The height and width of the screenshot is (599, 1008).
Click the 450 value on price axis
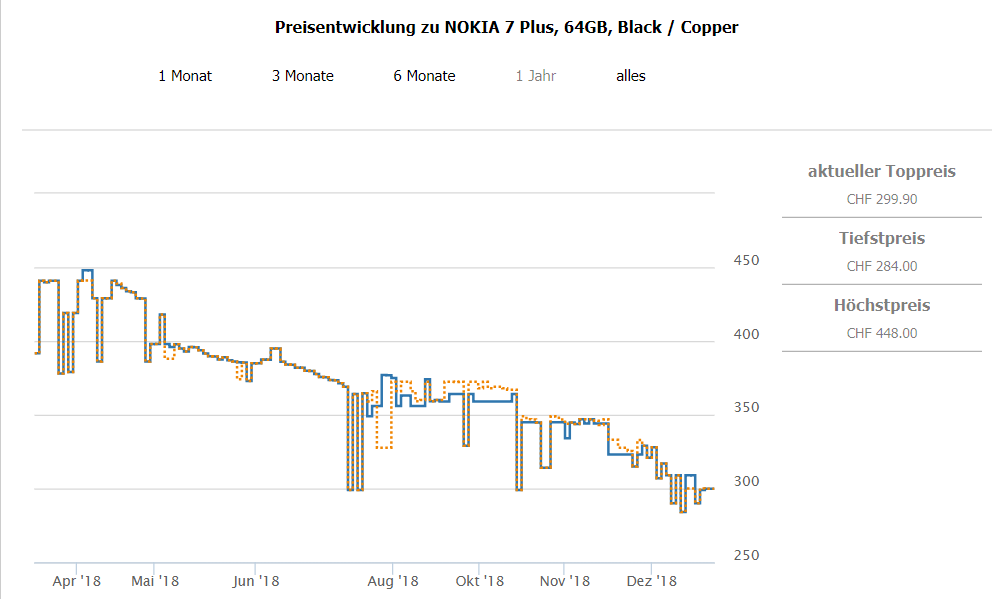(747, 261)
